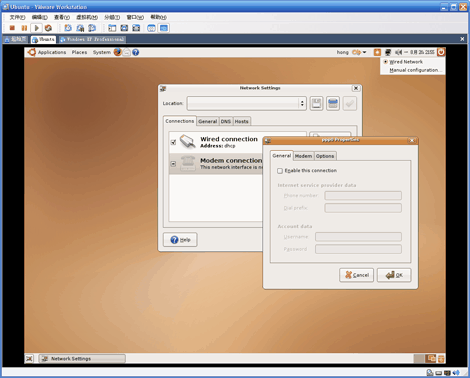This screenshot has height=378, width=470.
Task: Select General tab in ppp0 Properties
Action: click(282, 156)
